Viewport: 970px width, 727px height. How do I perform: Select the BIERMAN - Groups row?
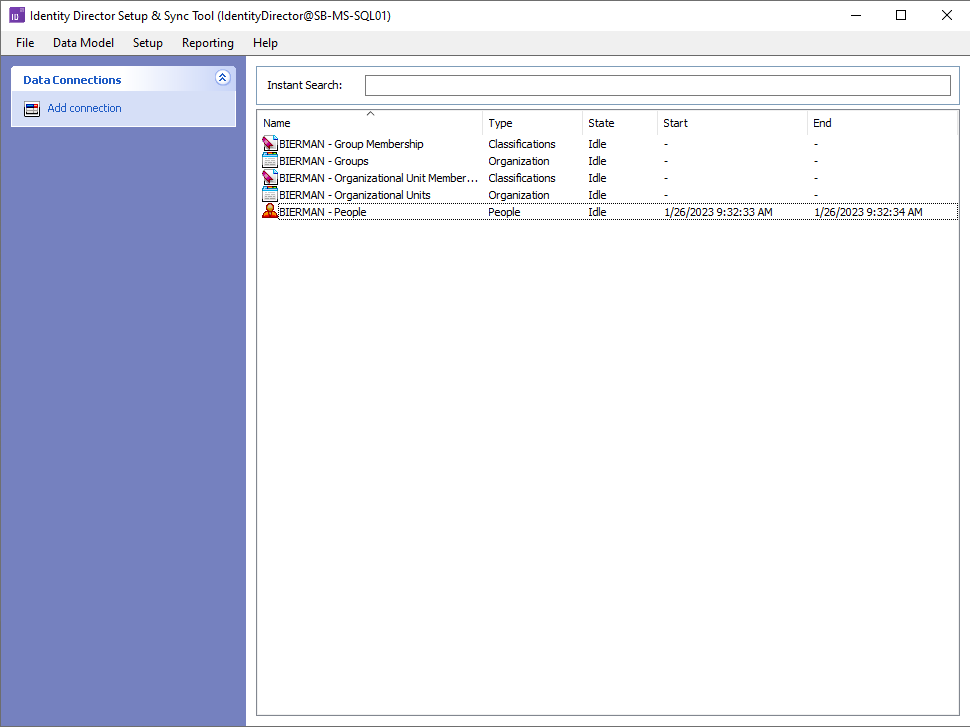(x=609, y=161)
